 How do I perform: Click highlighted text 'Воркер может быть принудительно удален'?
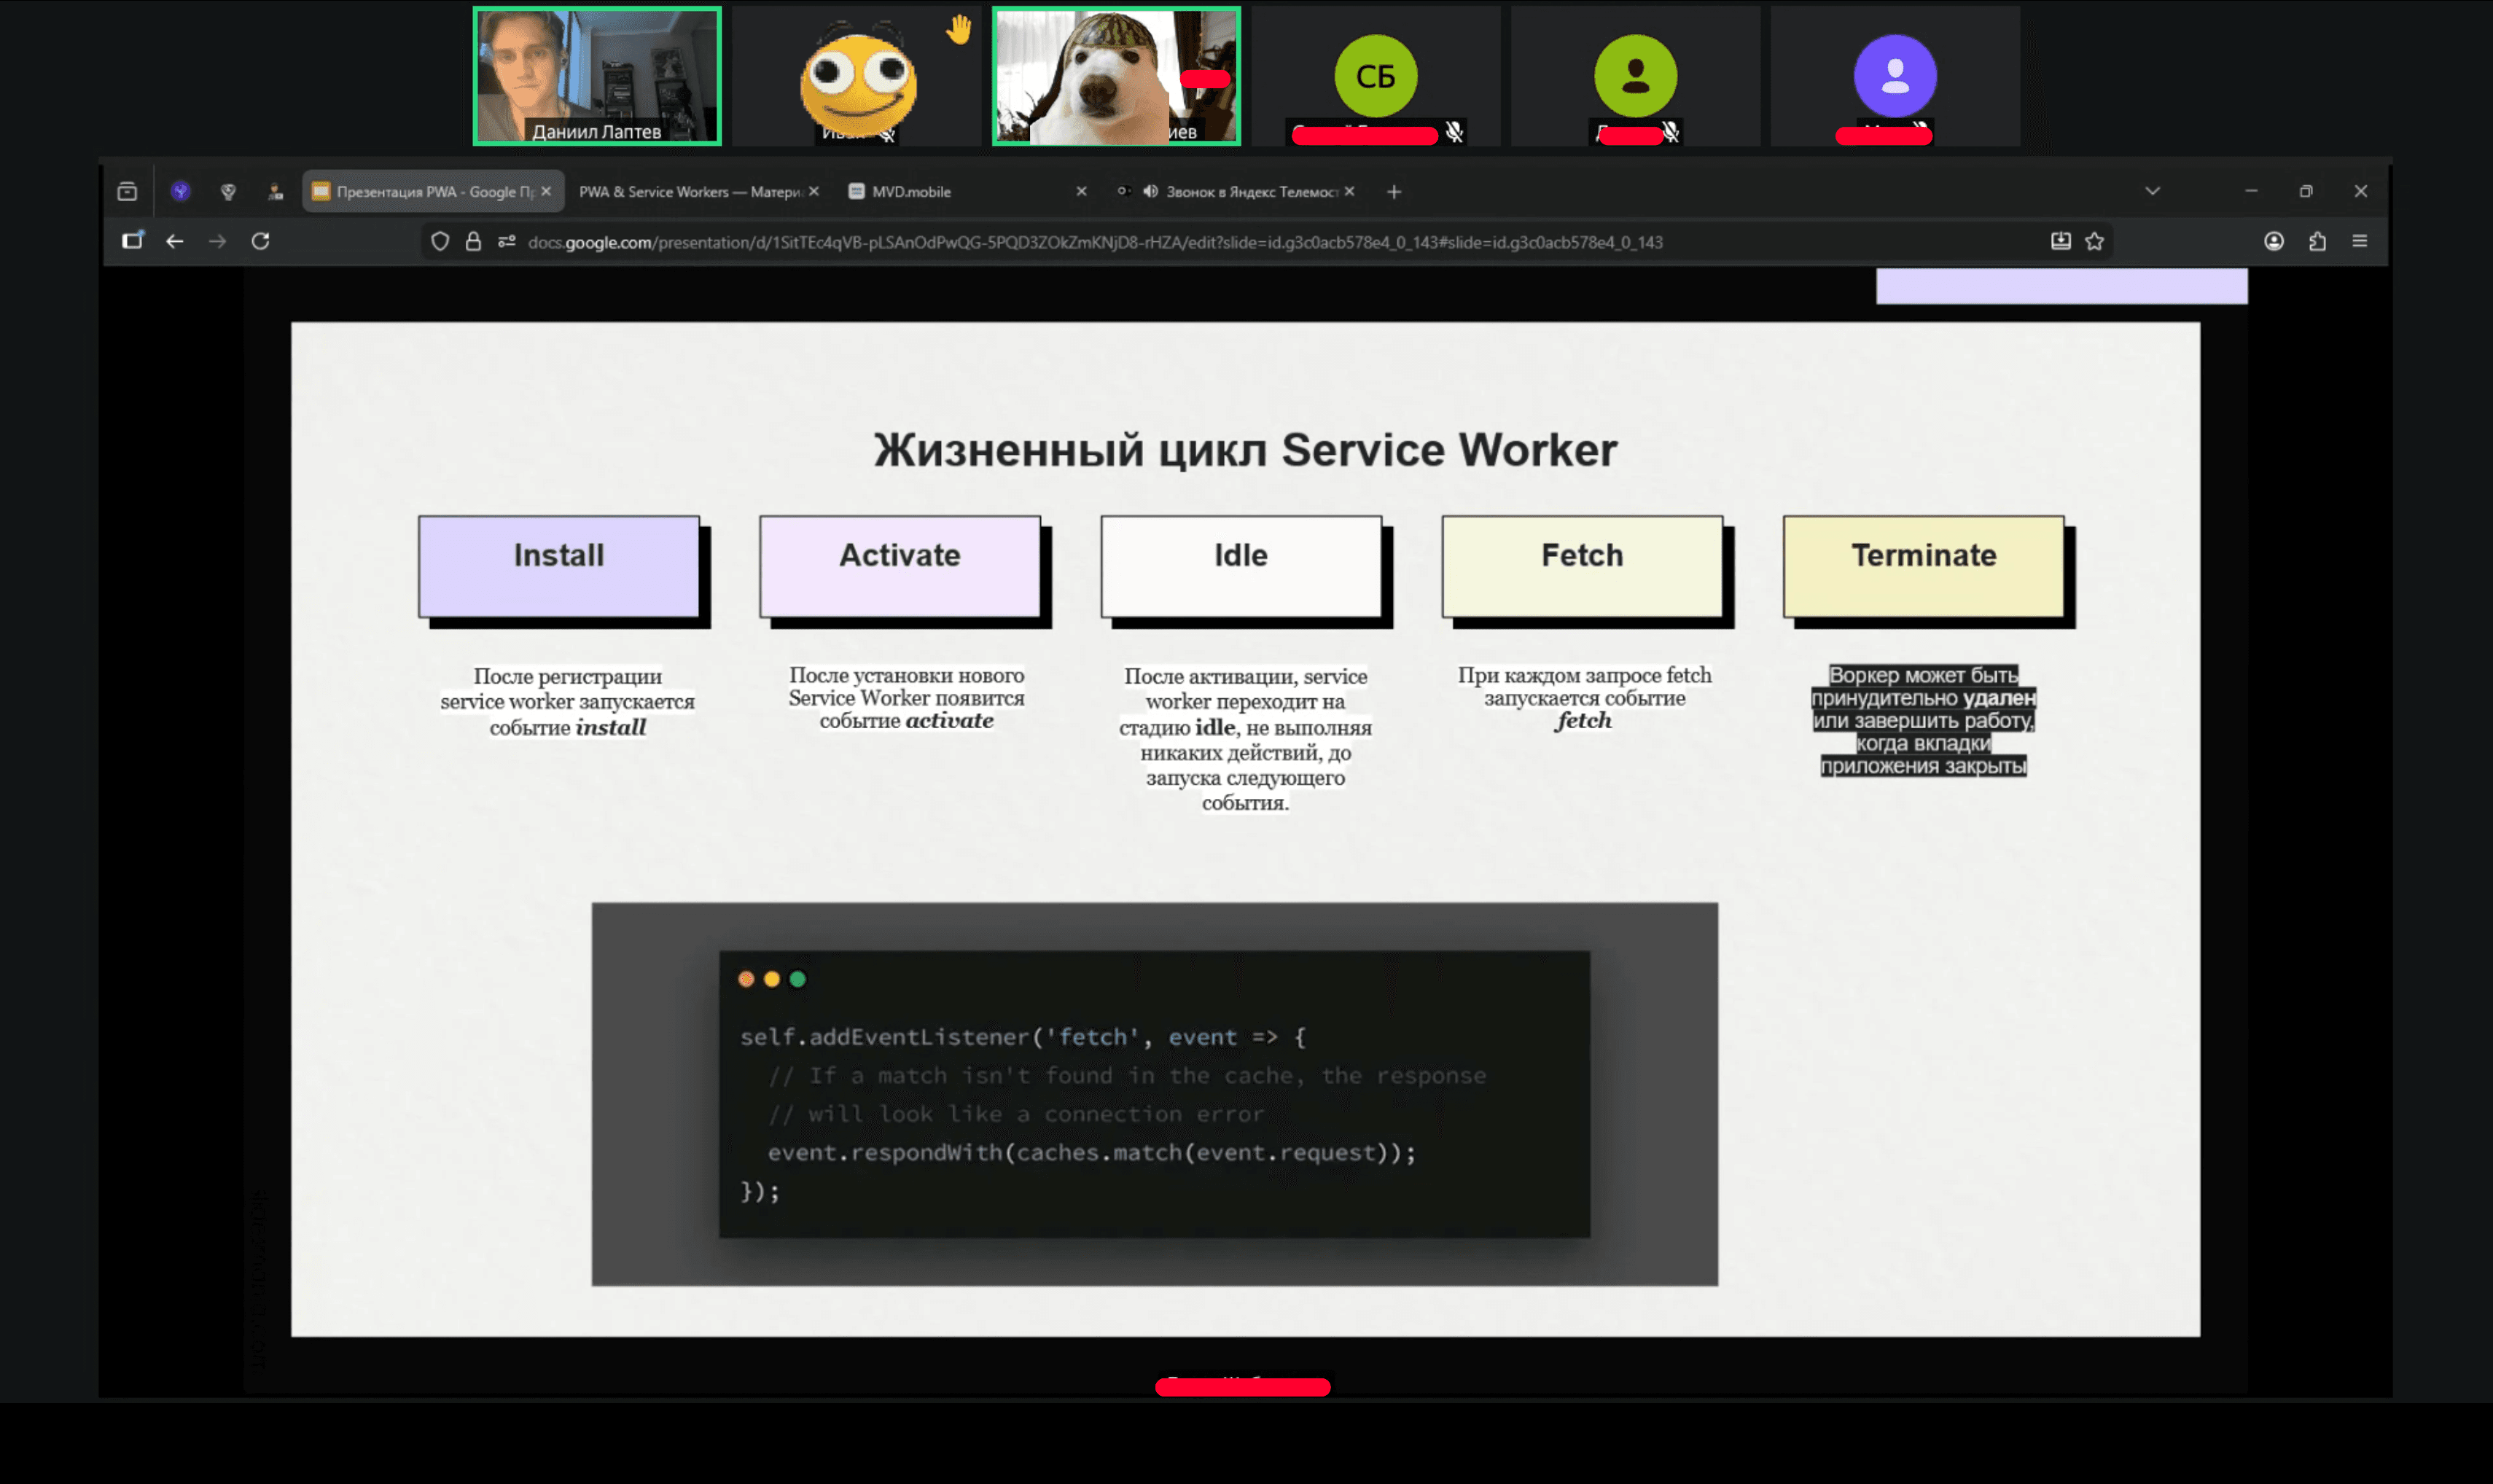[x=1923, y=686]
